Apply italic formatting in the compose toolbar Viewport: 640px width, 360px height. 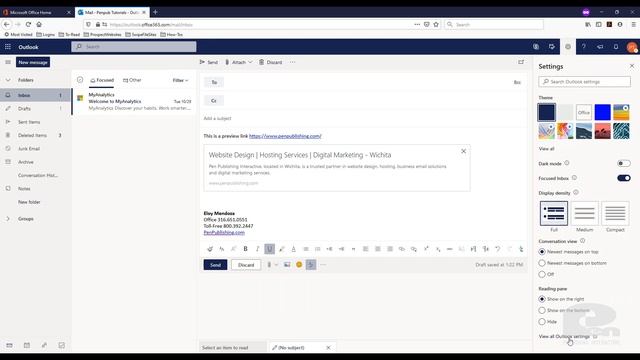[x=257, y=249]
